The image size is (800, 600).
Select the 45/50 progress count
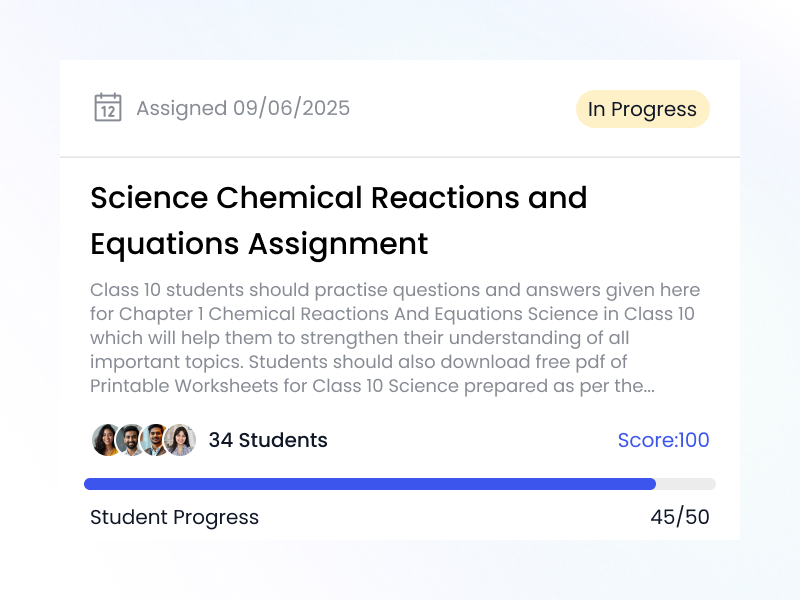click(x=680, y=517)
